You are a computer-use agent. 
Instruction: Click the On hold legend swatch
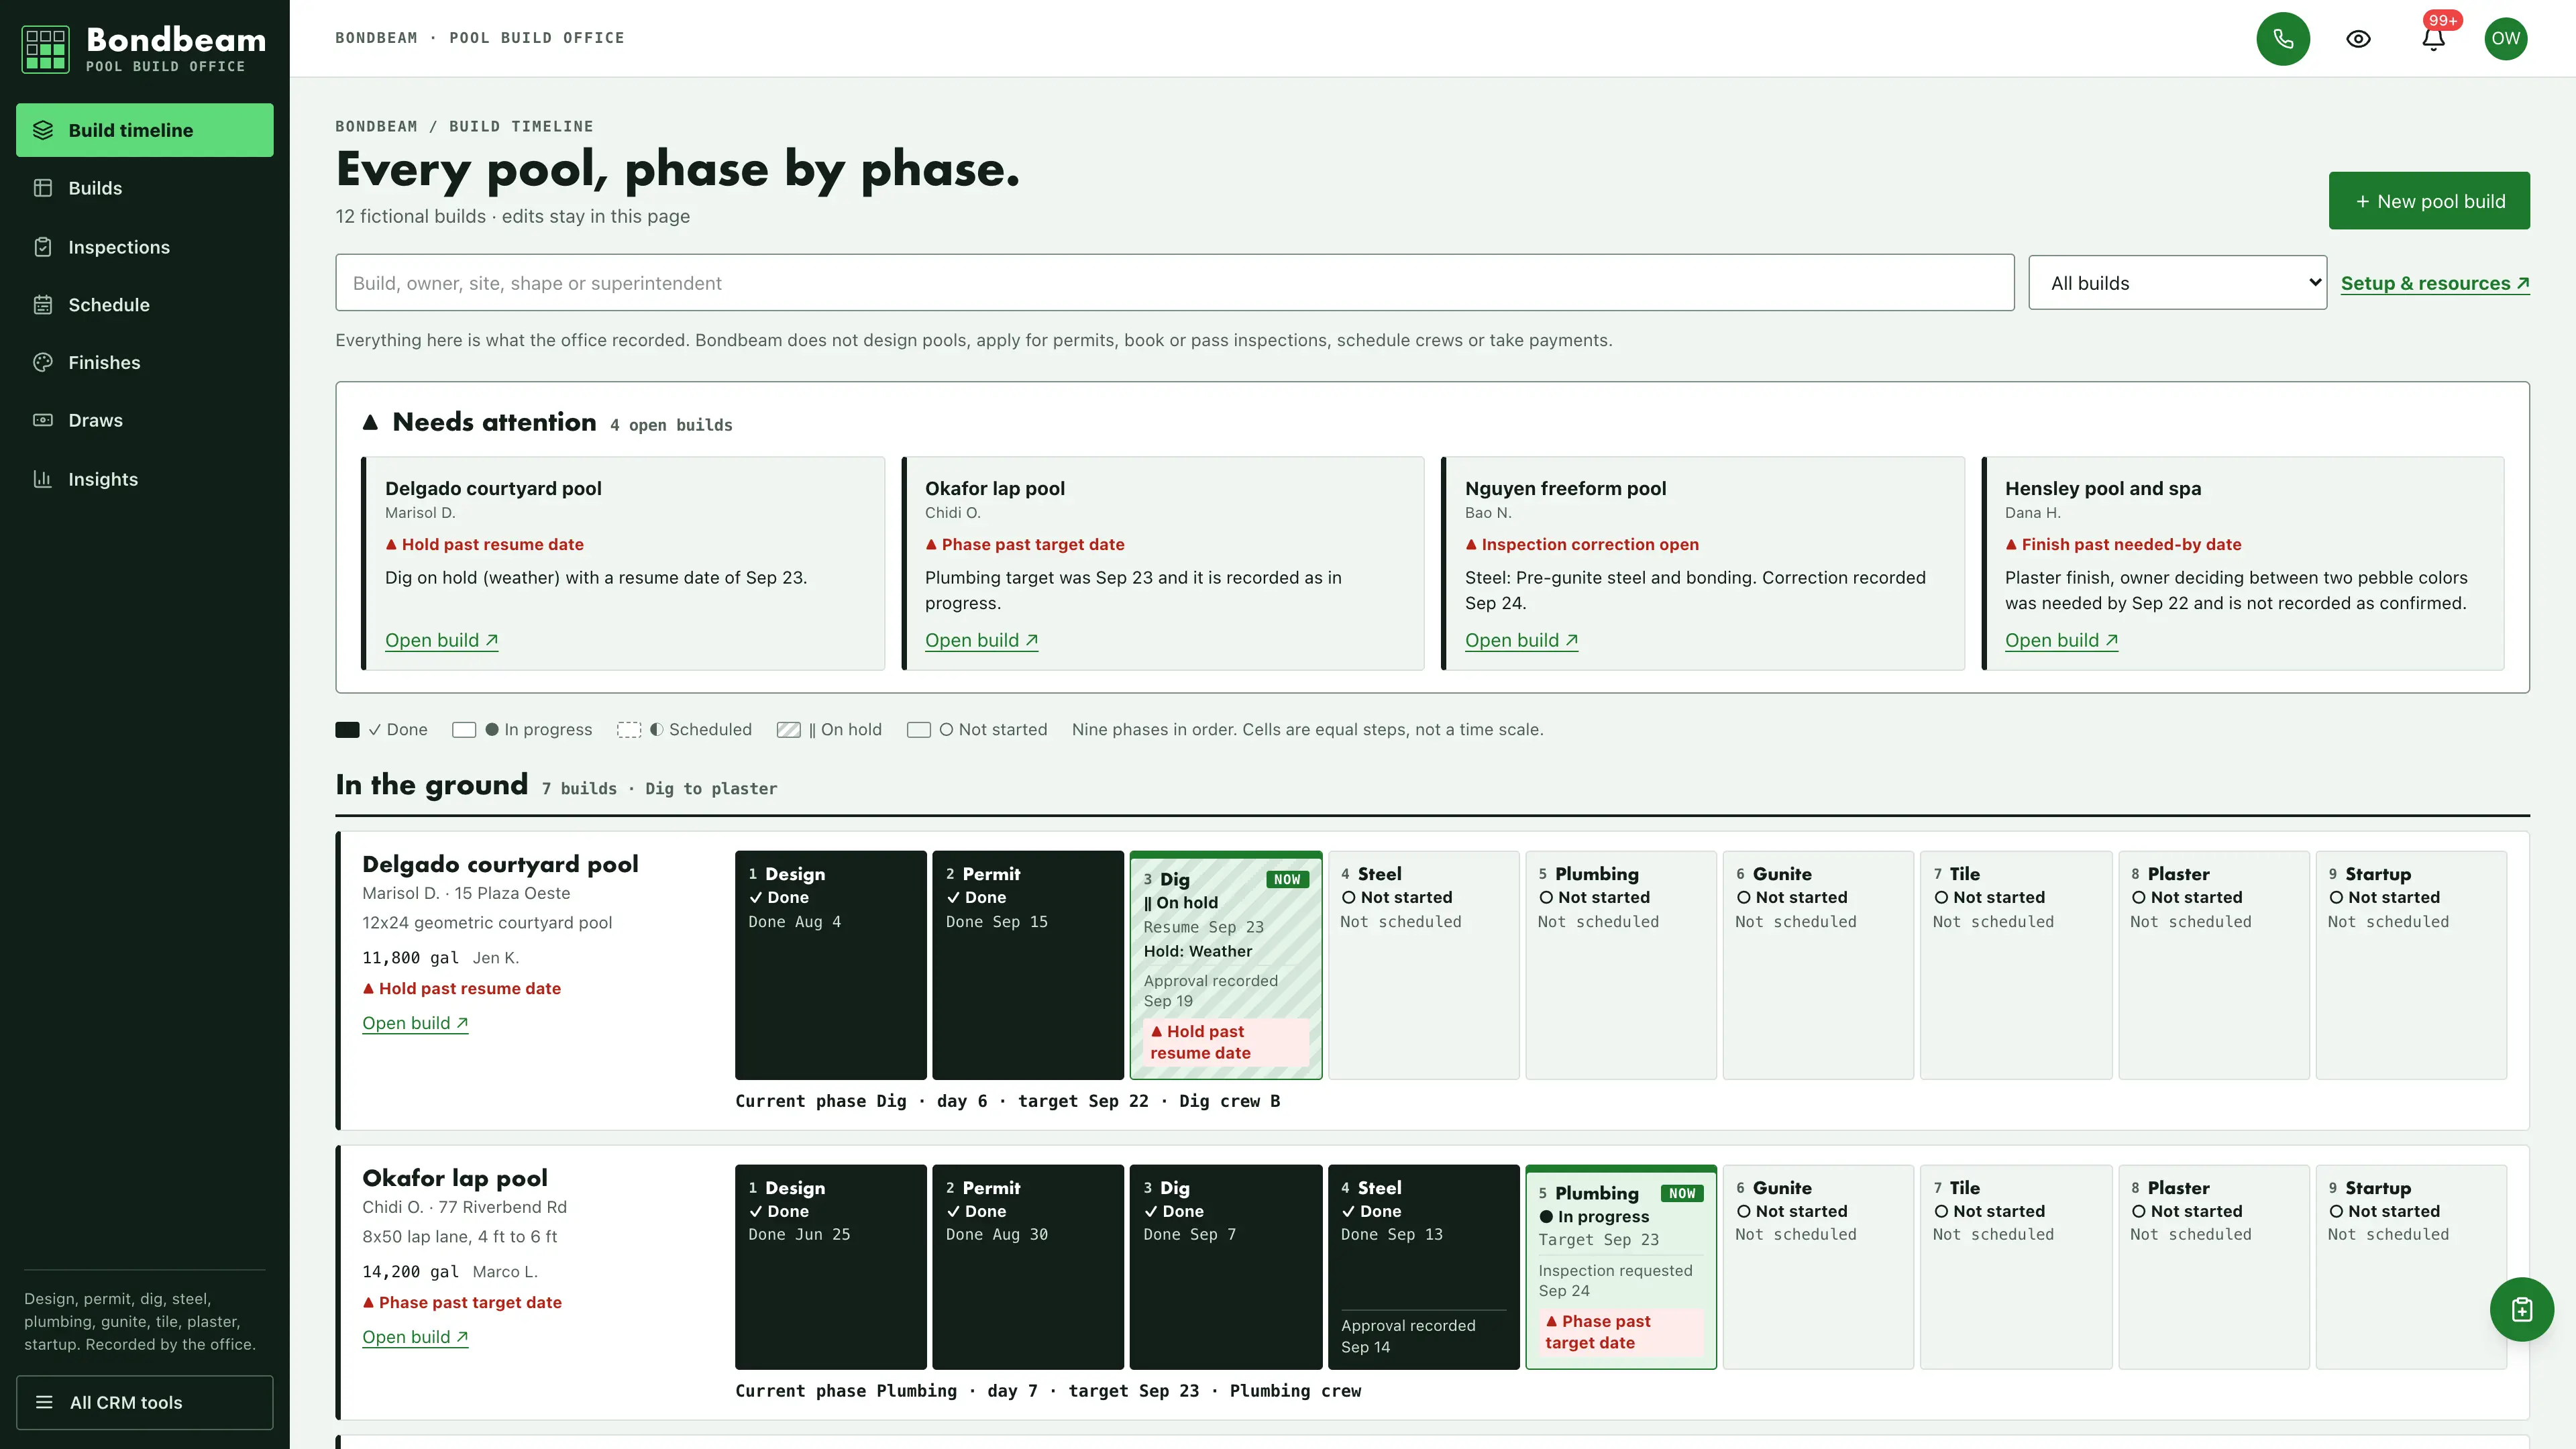tap(789, 730)
